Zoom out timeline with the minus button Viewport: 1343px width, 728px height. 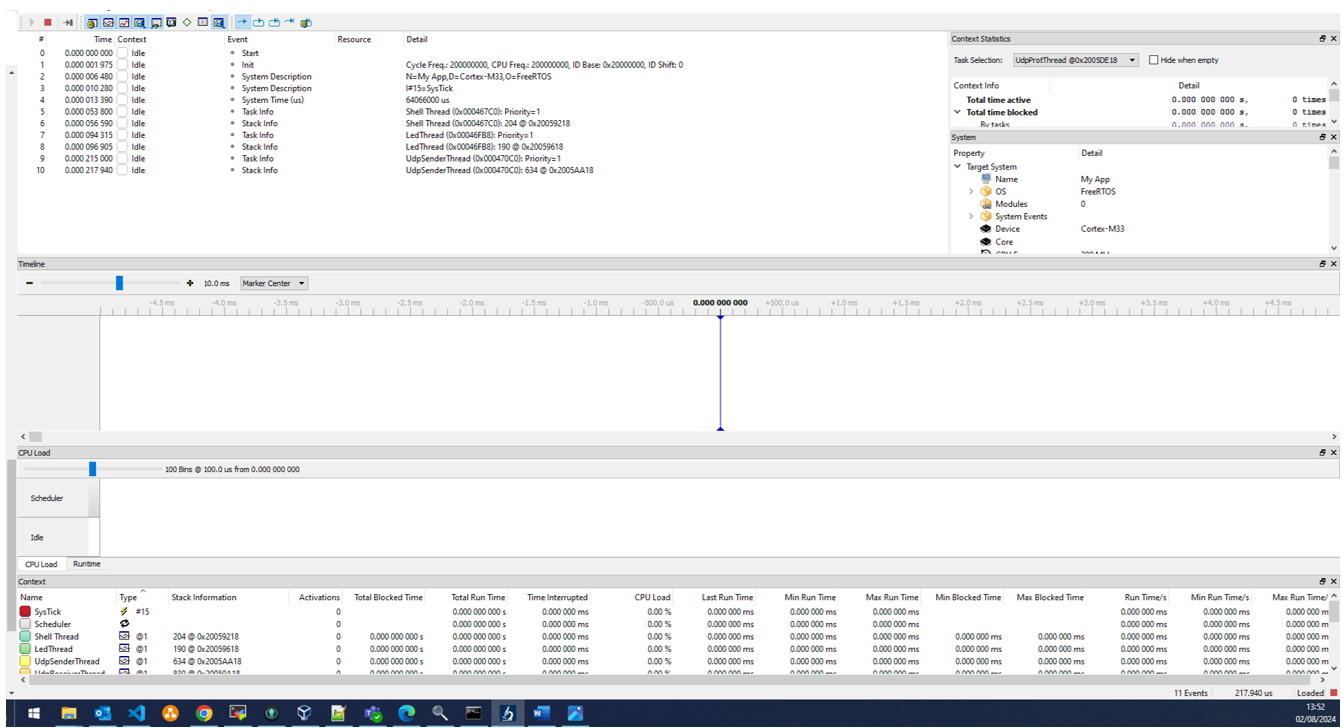pyautogui.click(x=30, y=284)
